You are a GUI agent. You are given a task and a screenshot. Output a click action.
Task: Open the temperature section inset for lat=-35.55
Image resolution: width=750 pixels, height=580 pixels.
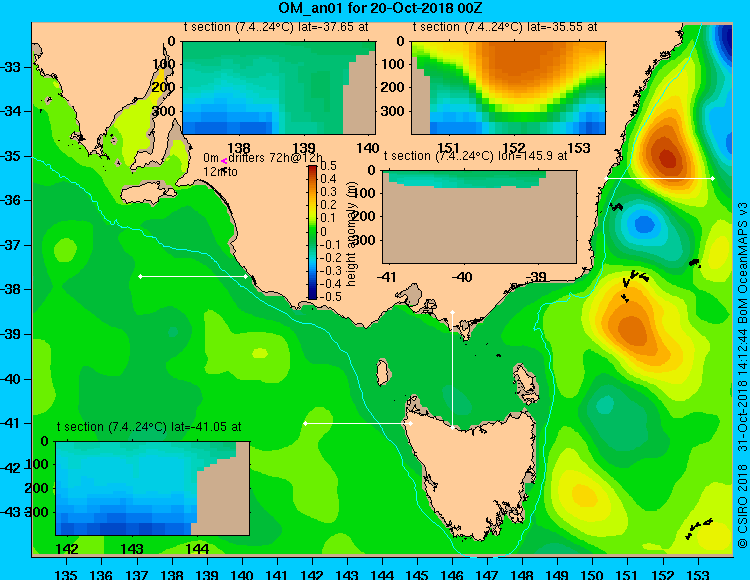coord(508,88)
